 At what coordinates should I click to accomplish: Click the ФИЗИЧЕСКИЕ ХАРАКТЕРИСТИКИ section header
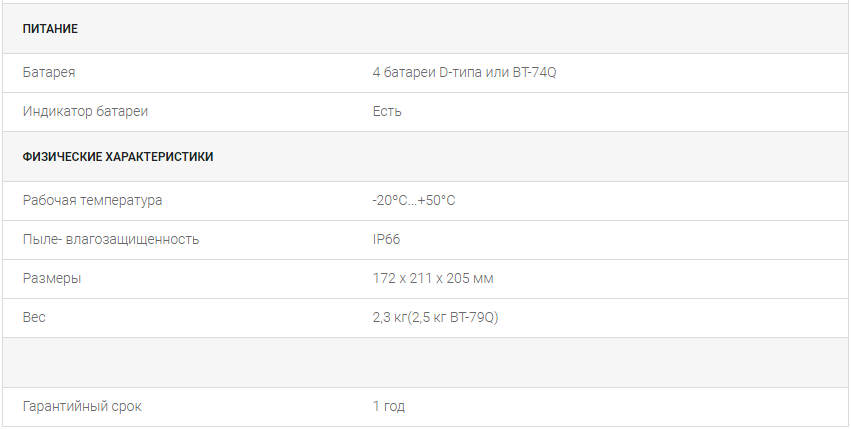pos(118,157)
